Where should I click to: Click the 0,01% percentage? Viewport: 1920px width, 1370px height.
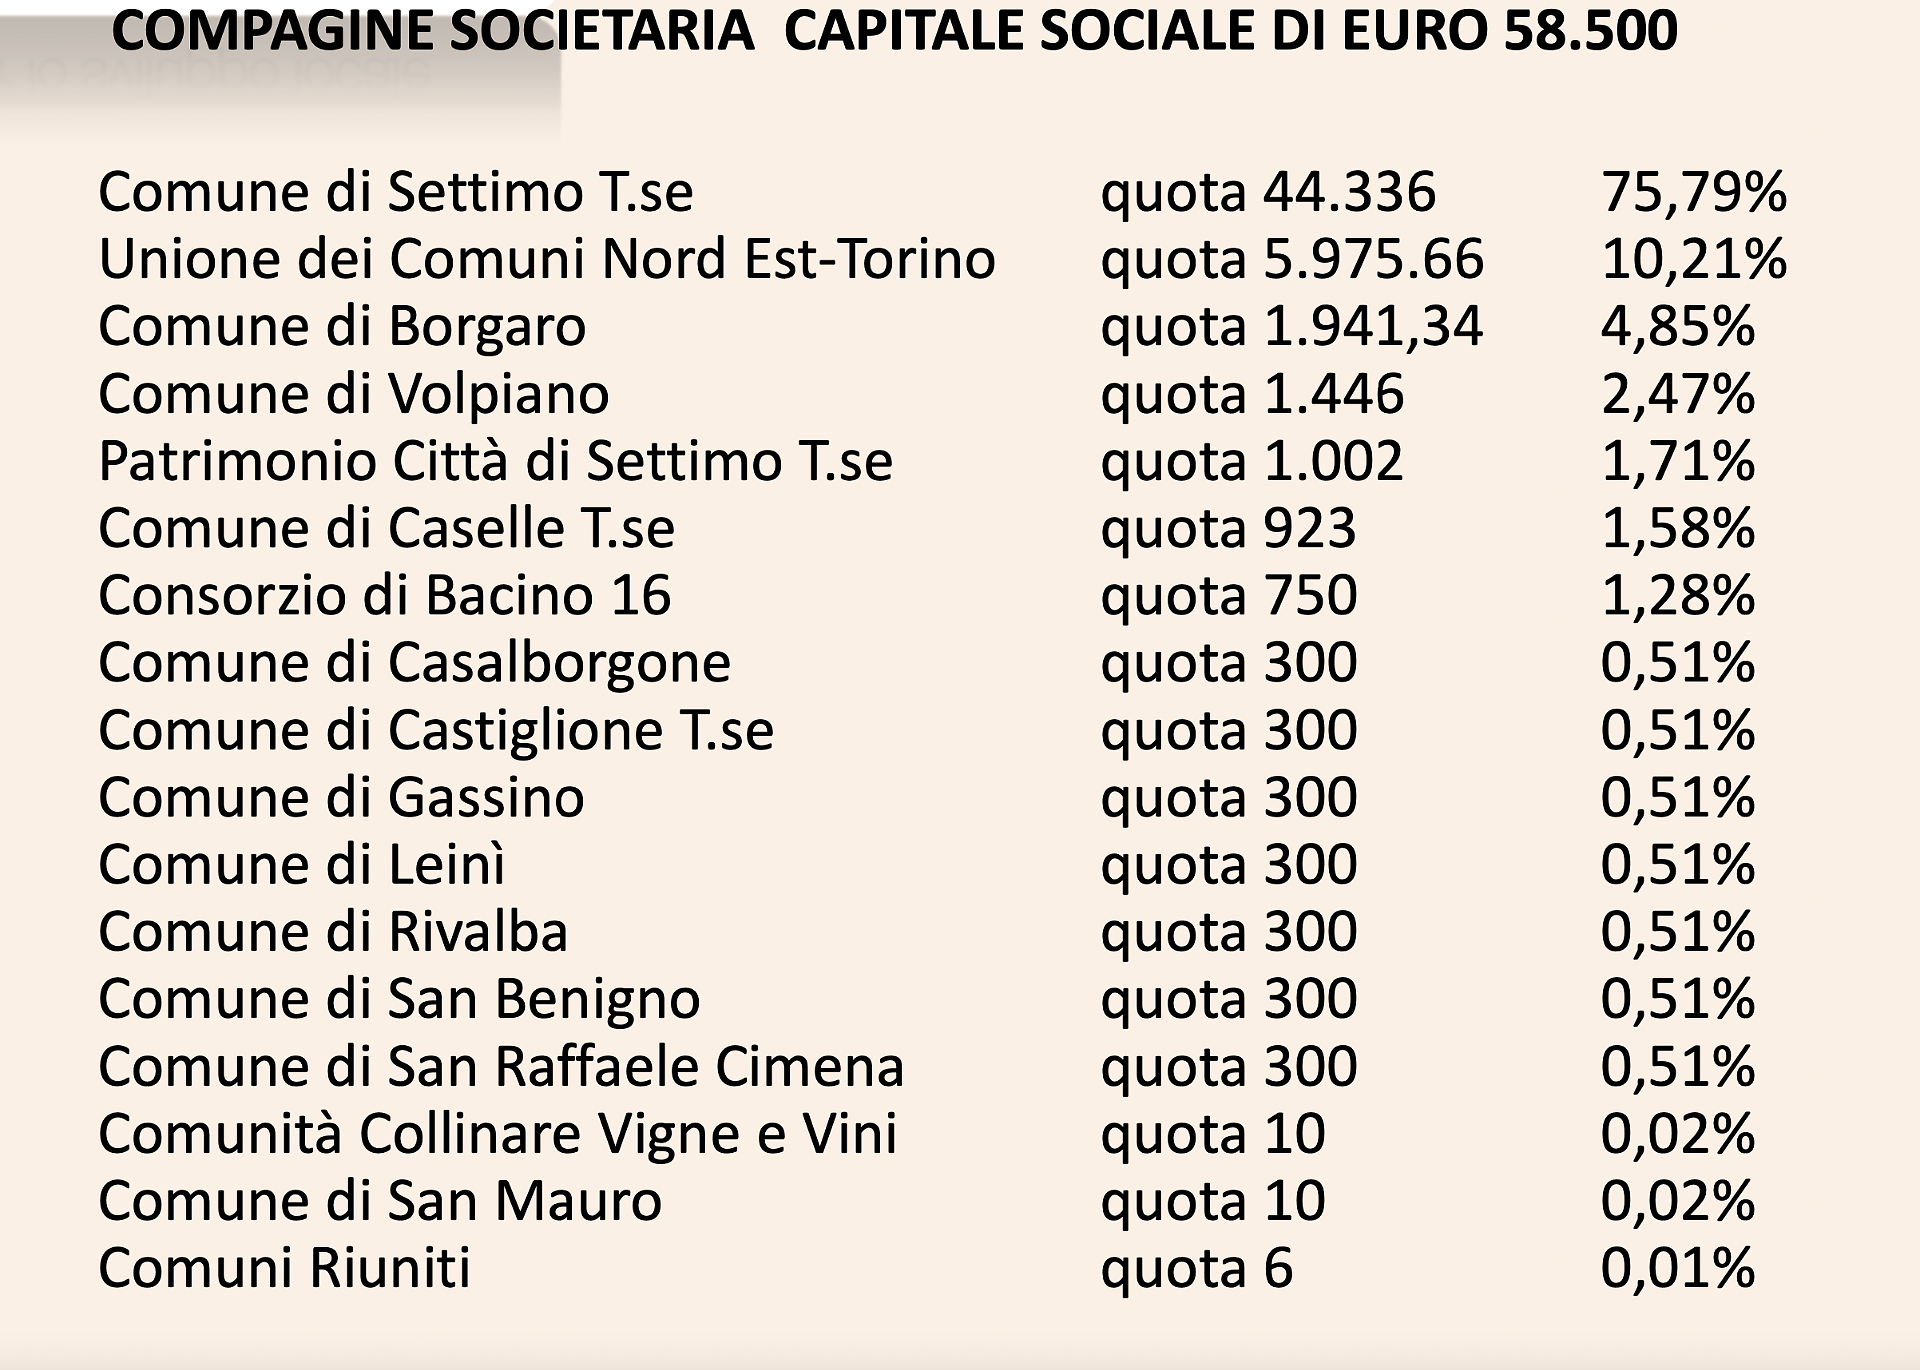1678,1269
